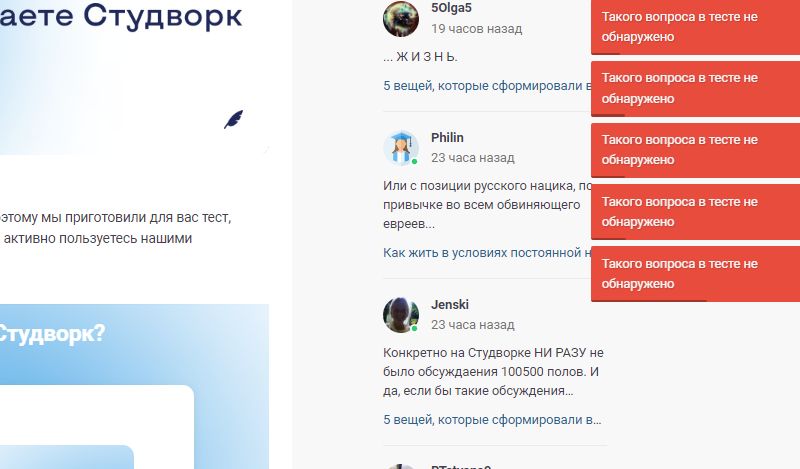Click the '19 часов назад' timestamp
This screenshot has height=469, width=800.
(x=477, y=29)
